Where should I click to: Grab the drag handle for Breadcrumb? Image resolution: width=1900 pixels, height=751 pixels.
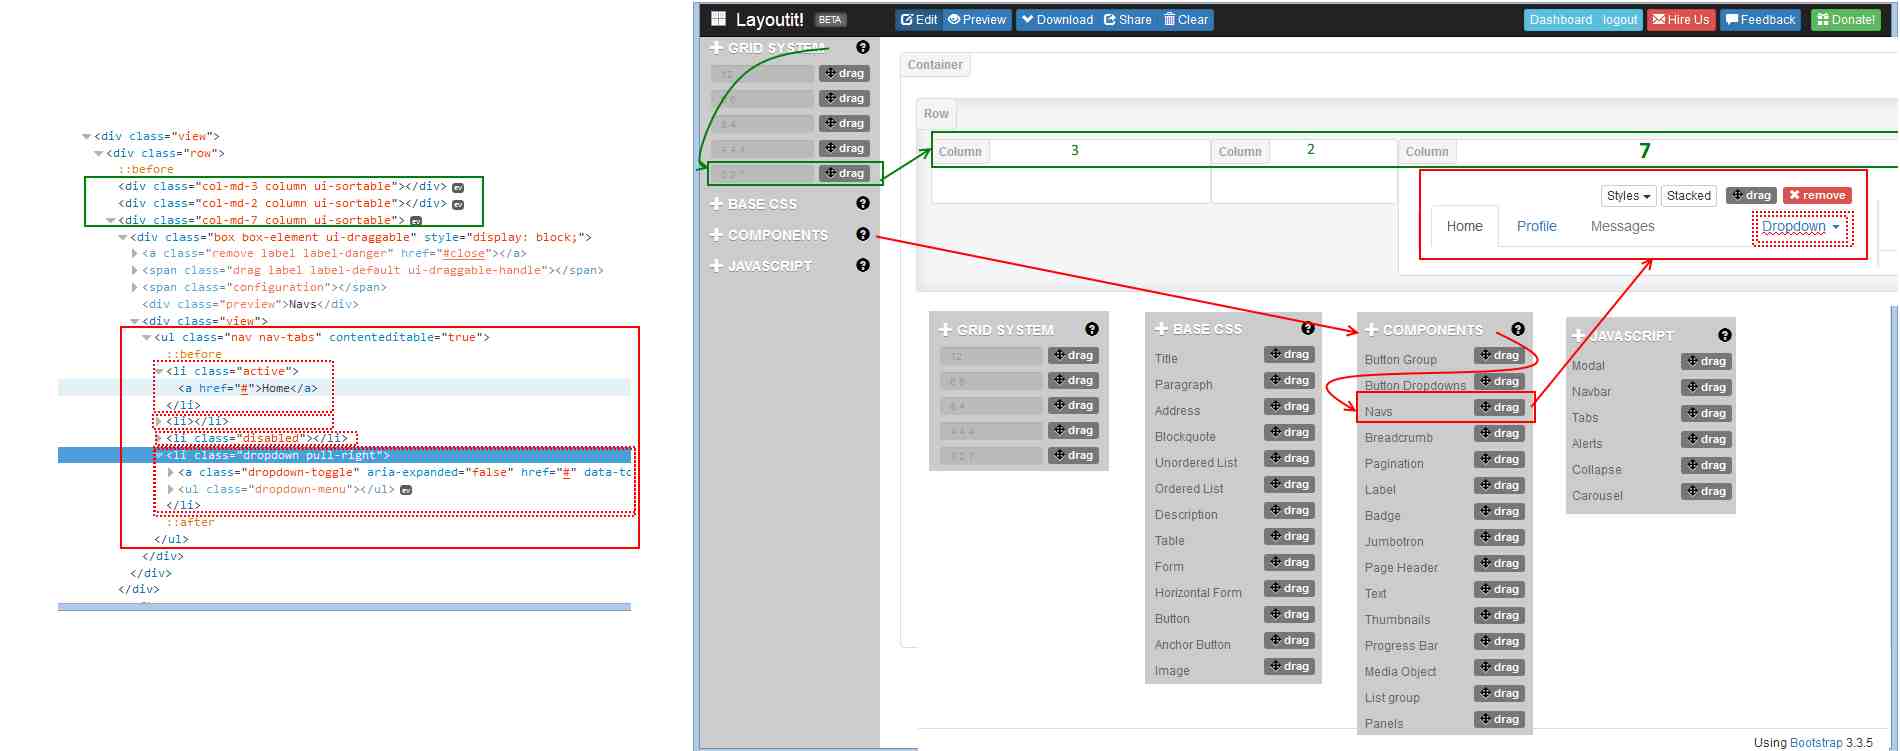tap(1499, 433)
